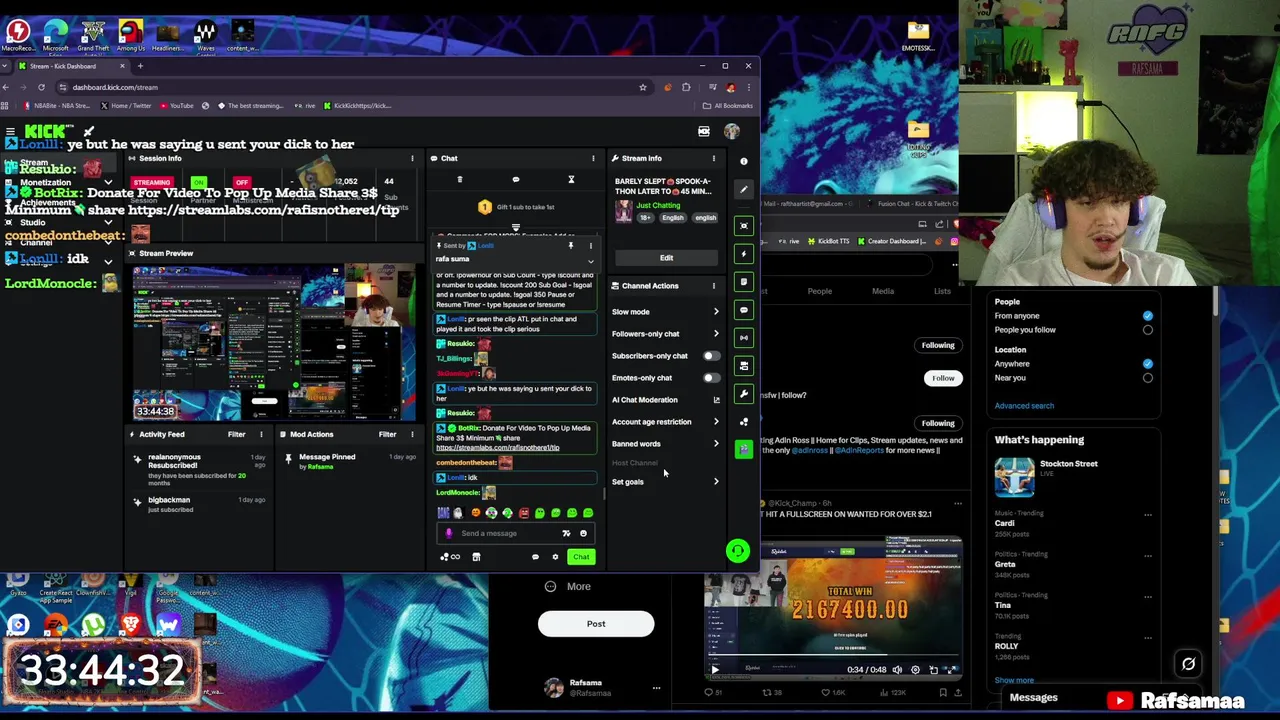Bookmark the page with the star icon
Viewport: 1280px width, 720px height.
pyautogui.click(x=643, y=87)
